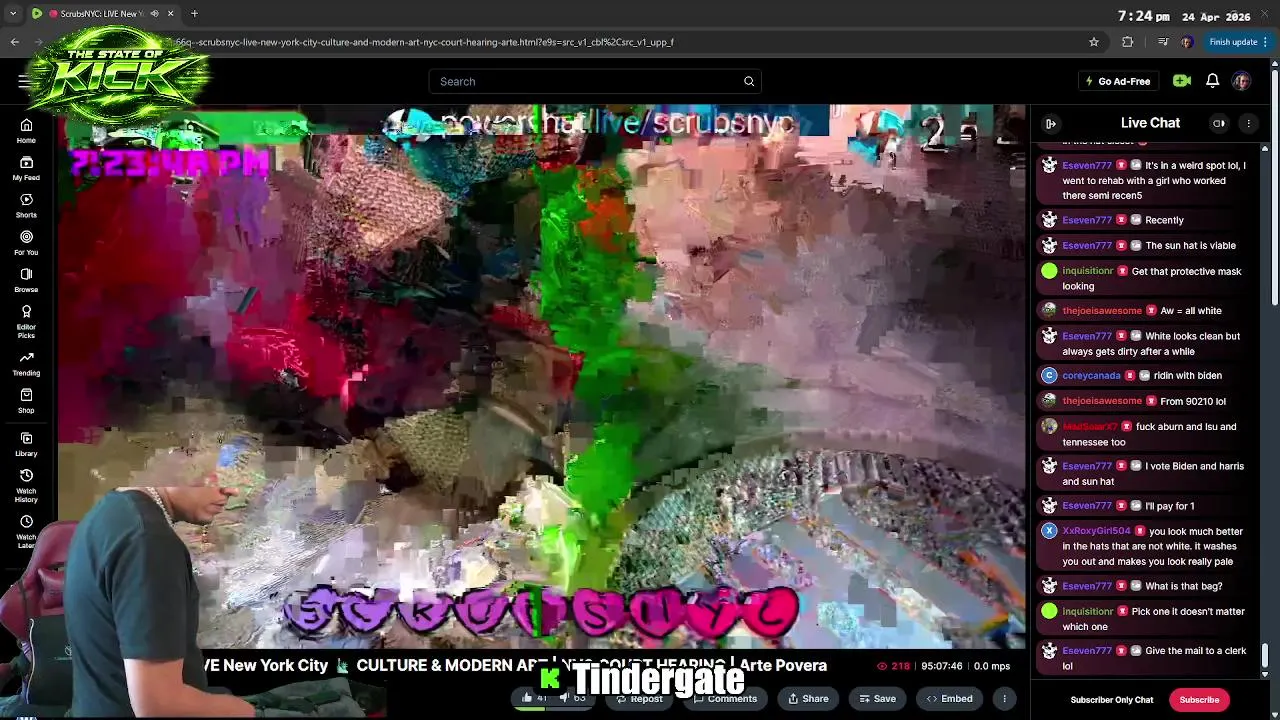Click the Live Chat scrollbar
This screenshot has height=720, width=1280.
pos(1265,655)
